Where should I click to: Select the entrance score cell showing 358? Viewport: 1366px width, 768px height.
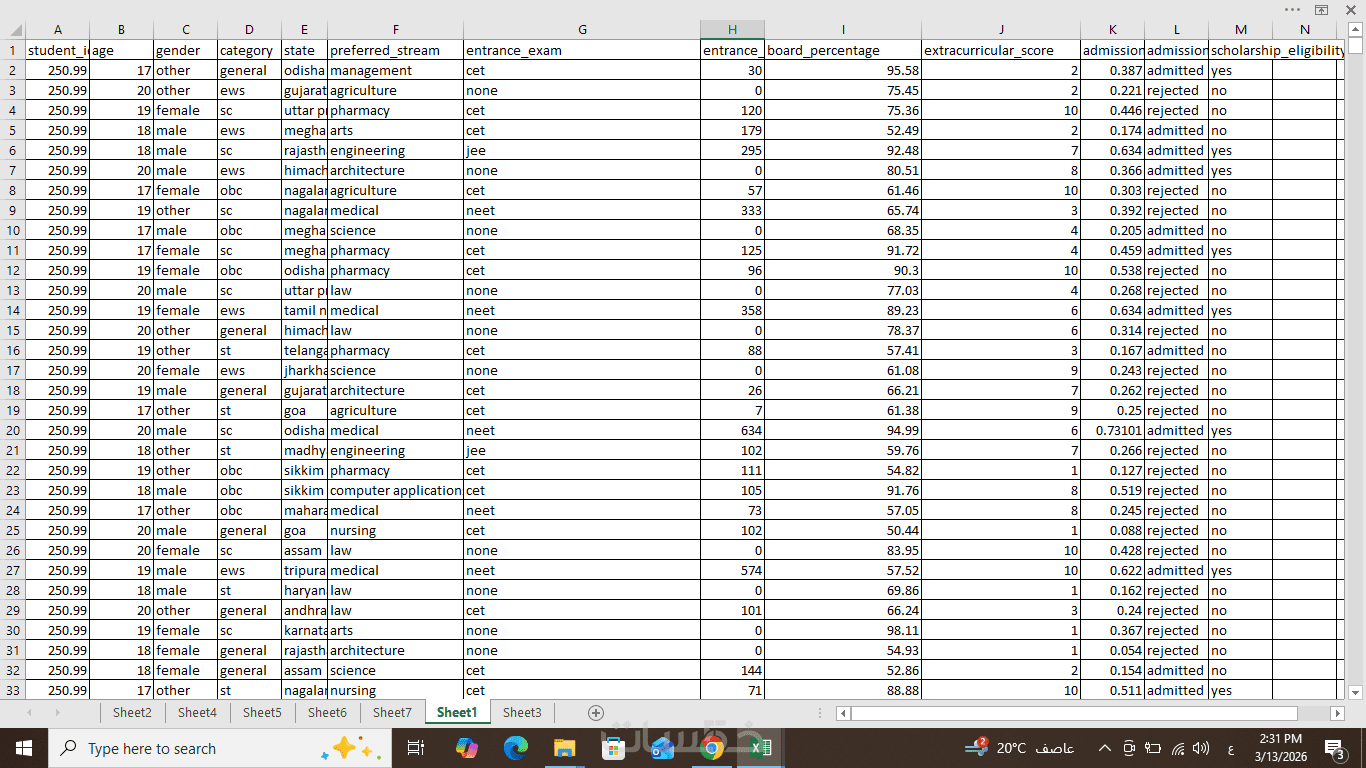[x=733, y=310]
